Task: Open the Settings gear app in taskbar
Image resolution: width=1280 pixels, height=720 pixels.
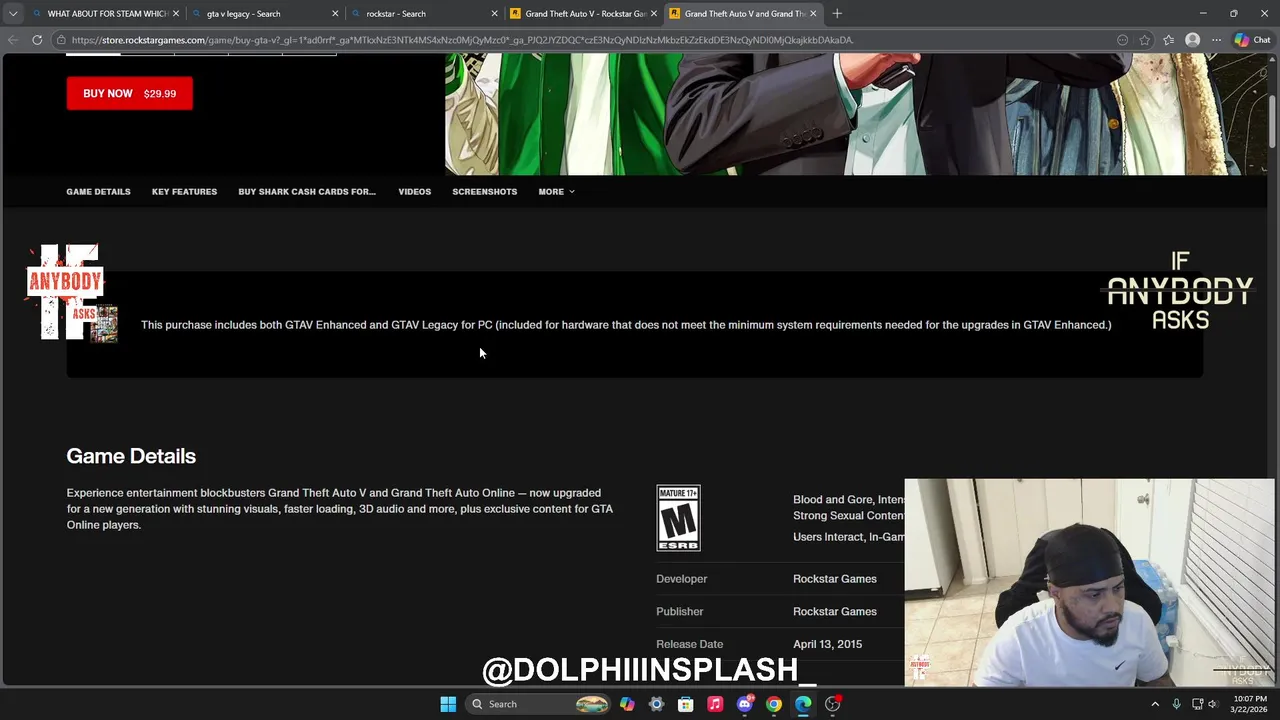Action: (x=656, y=704)
